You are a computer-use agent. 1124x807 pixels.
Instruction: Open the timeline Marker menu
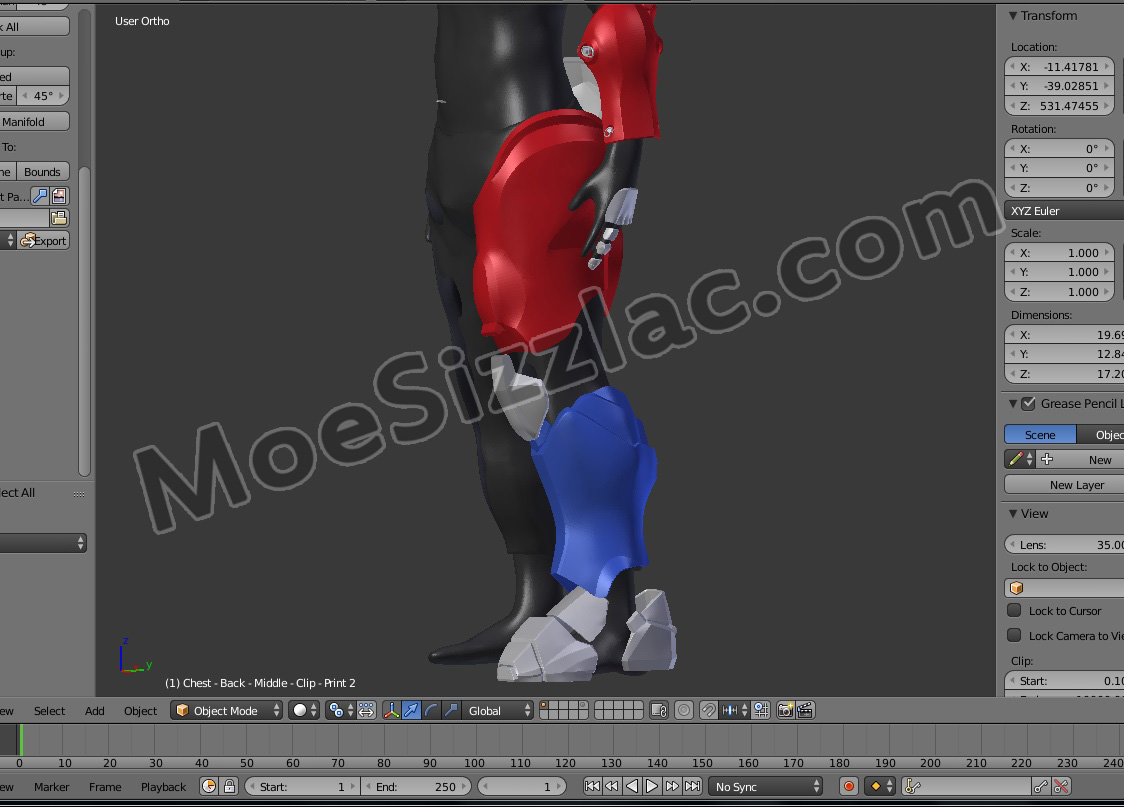pos(52,786)
